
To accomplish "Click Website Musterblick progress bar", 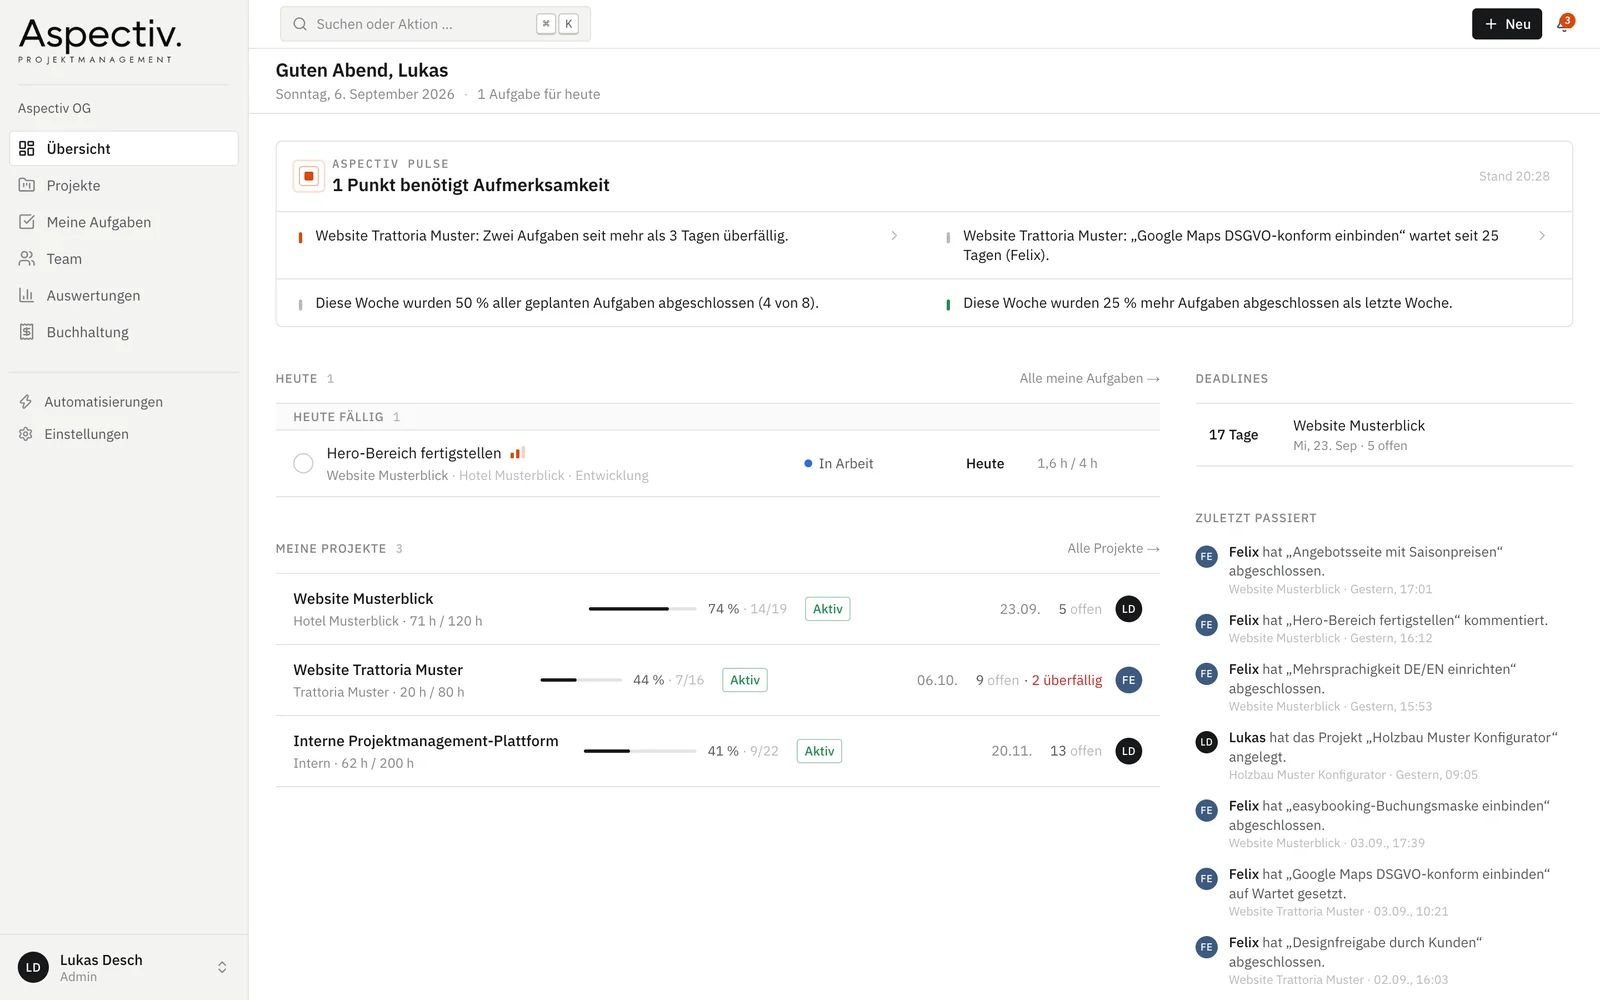I will 642,609.
